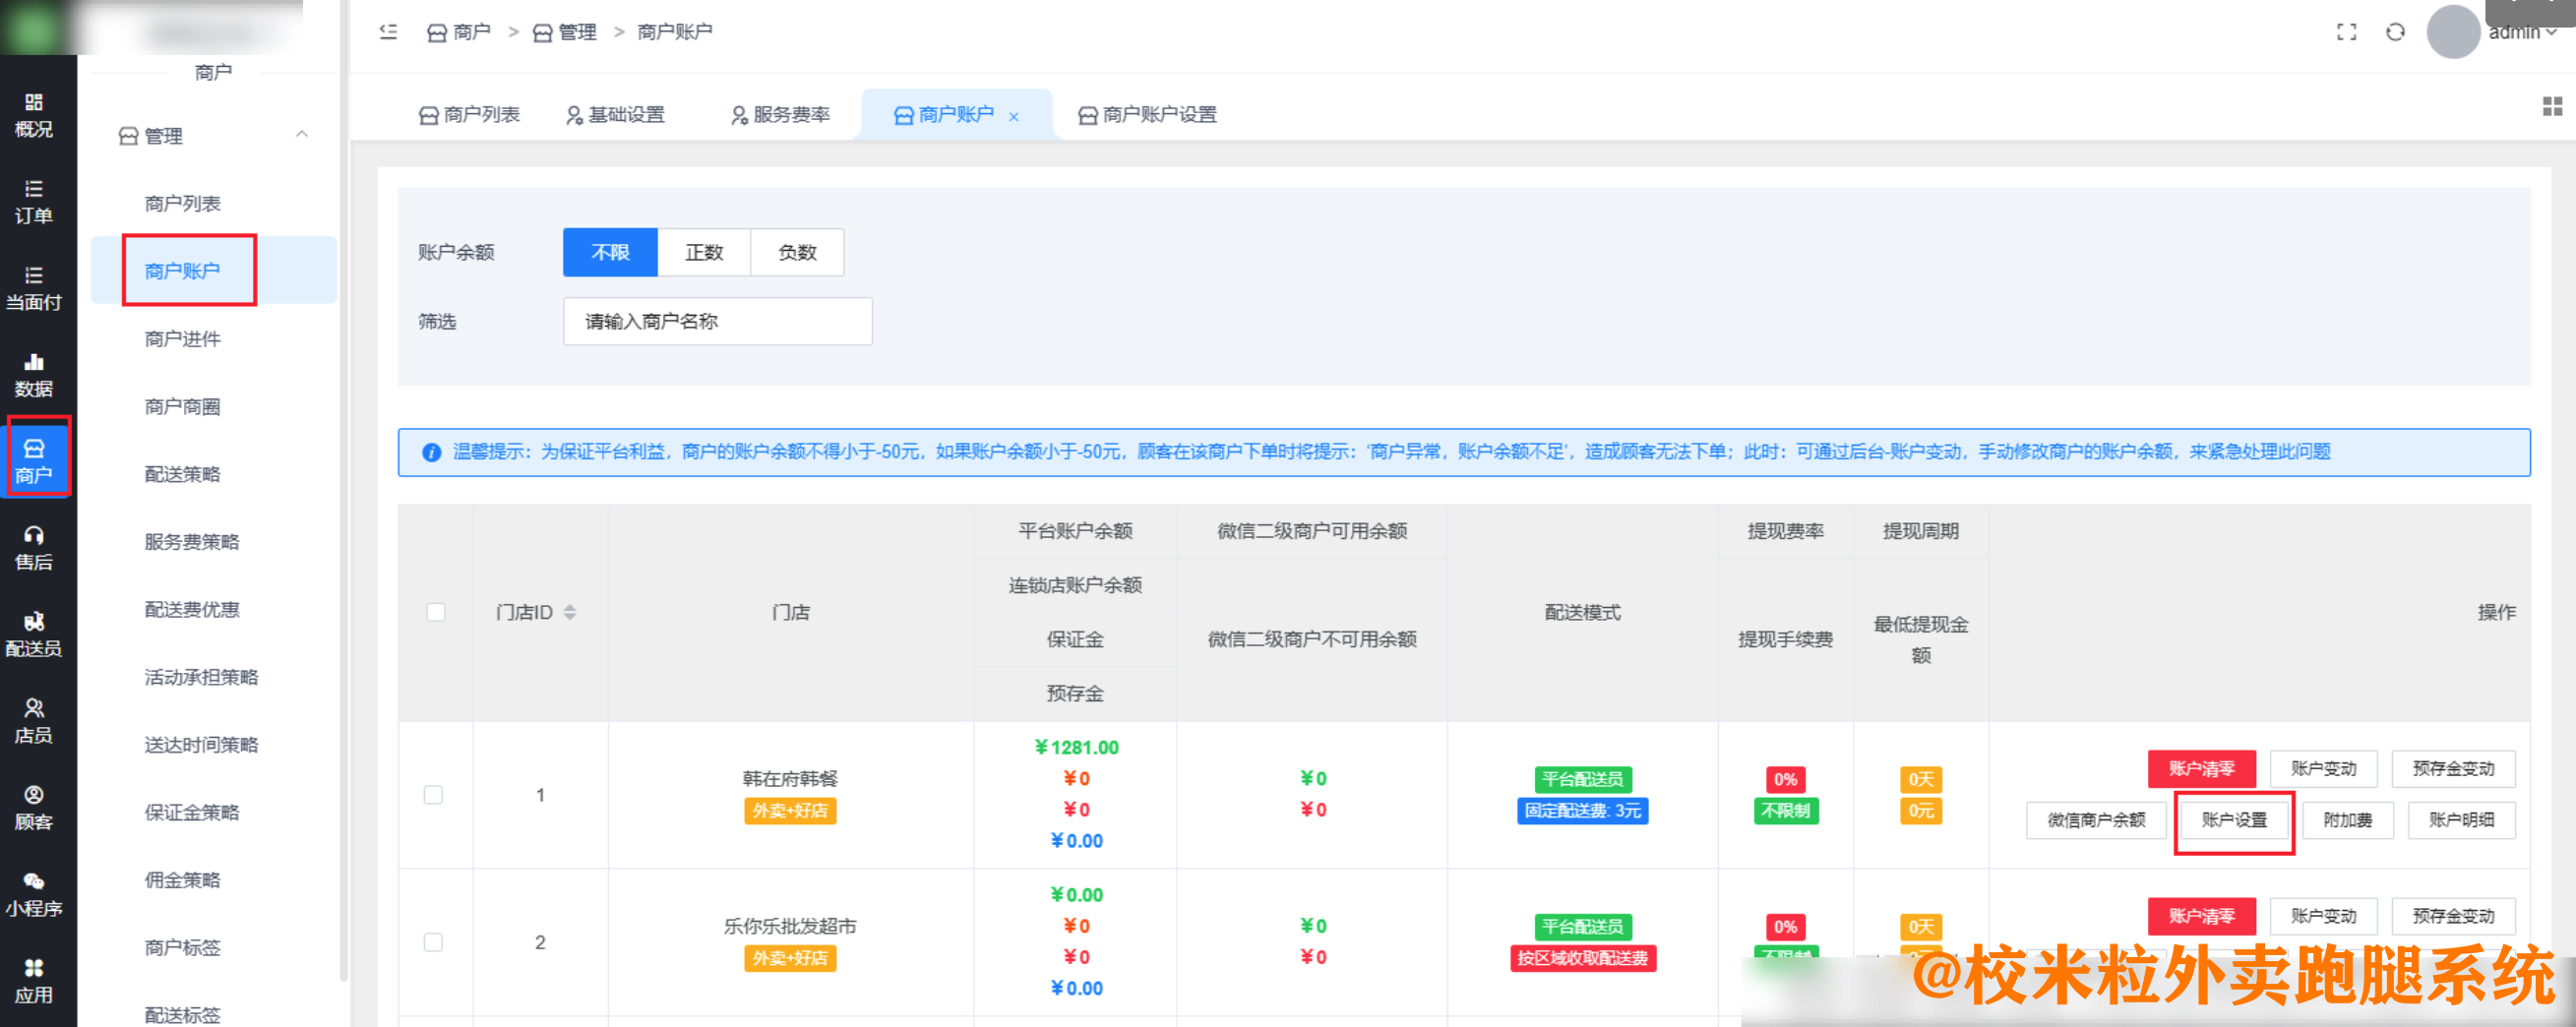Click 账户清零 for 韩在府韩餐
This screenshot has width=2576, height=1027.
(x=2203, y=768)
